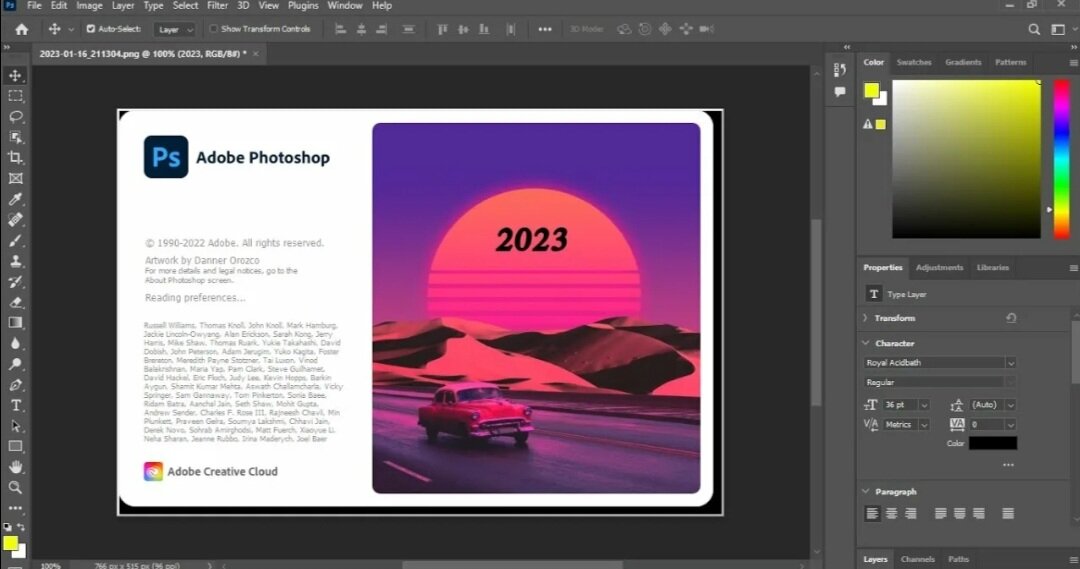Swap foreground and background colors icon
Viewport: 1080px width, 569px height.
(21, 527)
